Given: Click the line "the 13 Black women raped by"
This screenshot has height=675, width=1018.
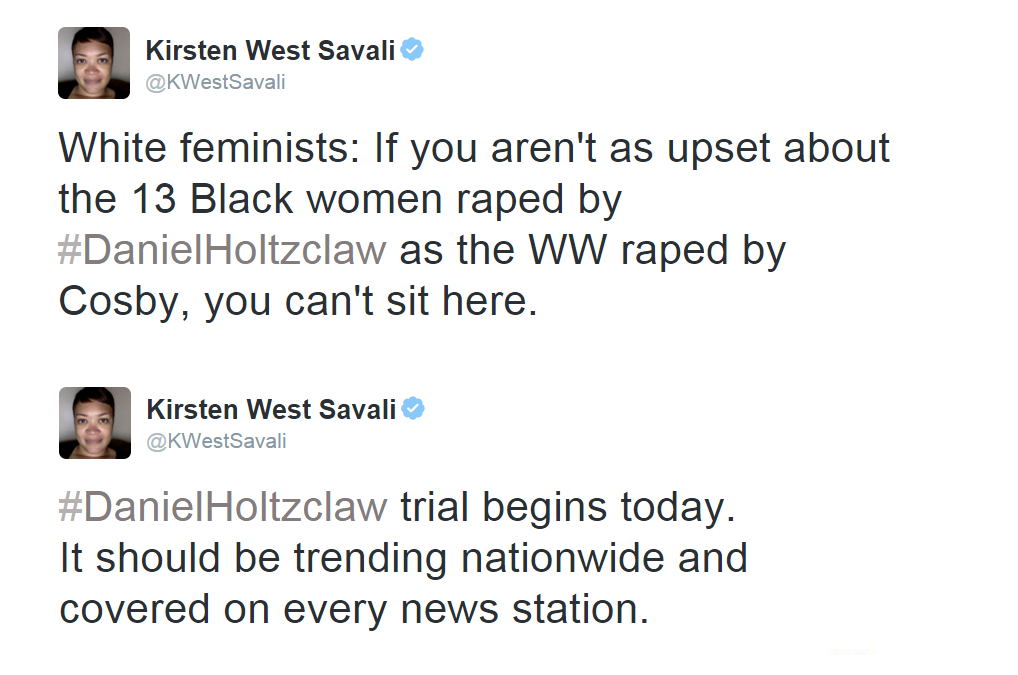Looking at the screenshot, I should coord(340,200).
